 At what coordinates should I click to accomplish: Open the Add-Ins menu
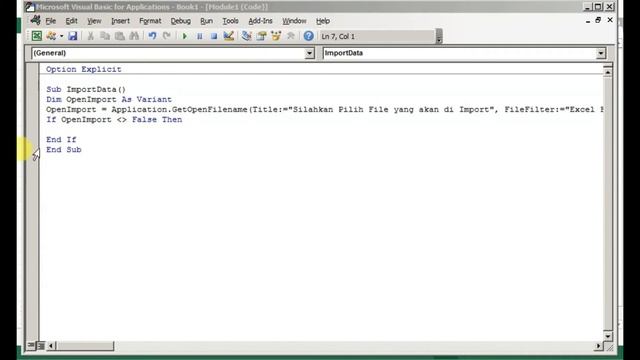pos(260,21)
